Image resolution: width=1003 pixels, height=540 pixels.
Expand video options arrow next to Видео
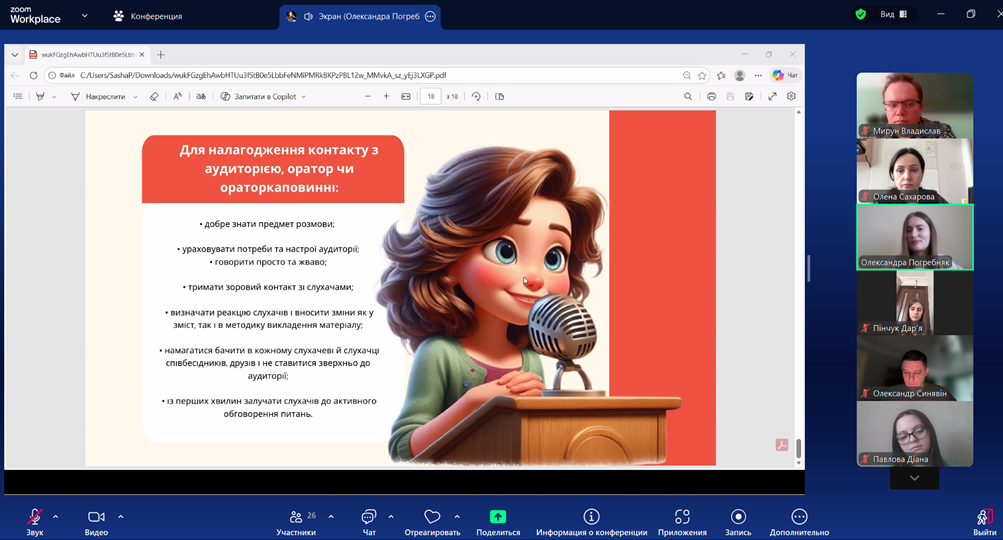pyautogui.click(x=121, y=517)
